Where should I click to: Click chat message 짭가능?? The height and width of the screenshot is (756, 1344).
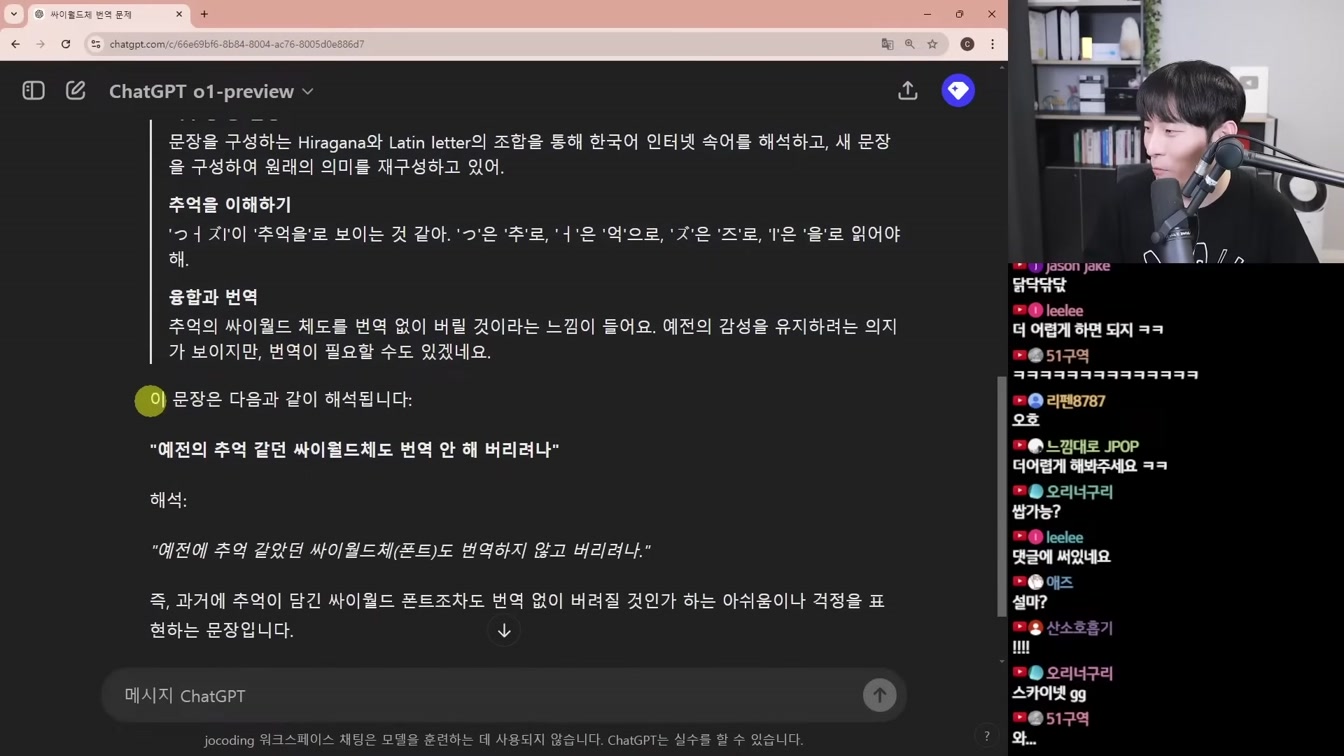[1036, 511]
